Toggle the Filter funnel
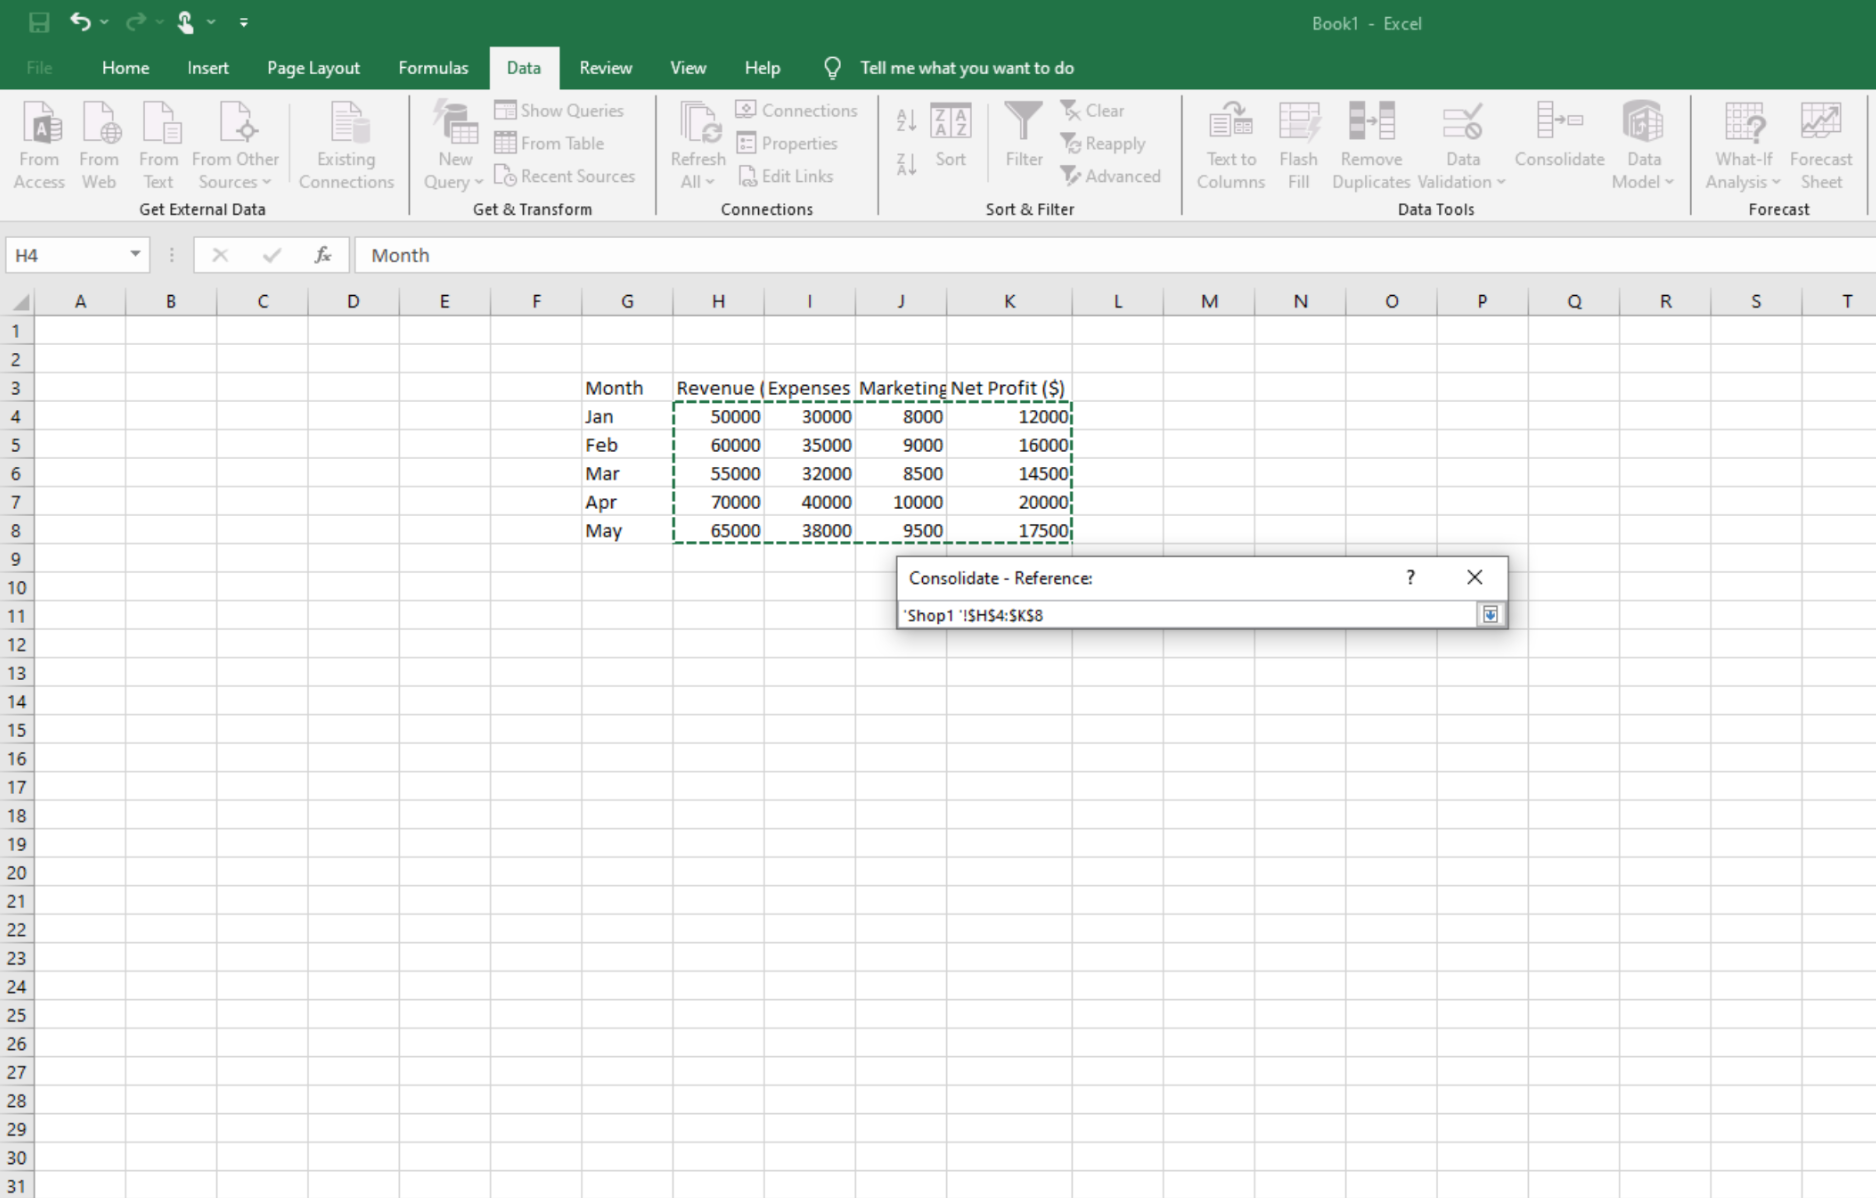Screen dimensions: 1876x1198 (x=1024, y=136)
